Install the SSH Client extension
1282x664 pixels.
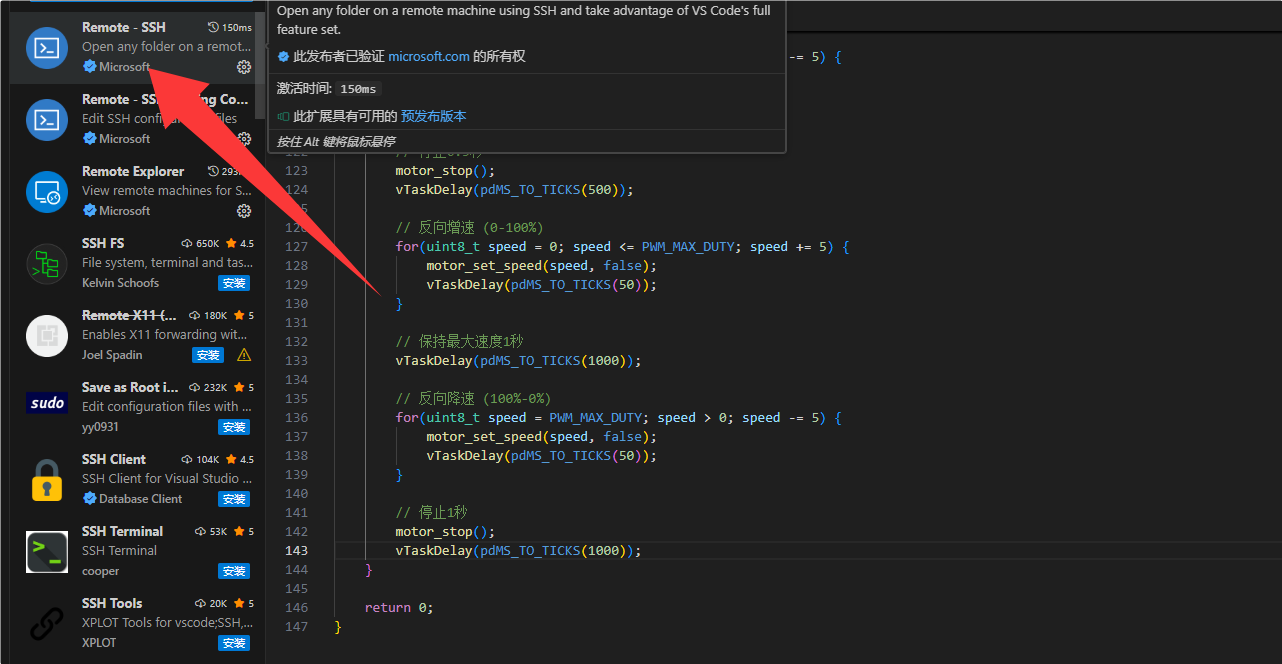click(x=234, y=499)
